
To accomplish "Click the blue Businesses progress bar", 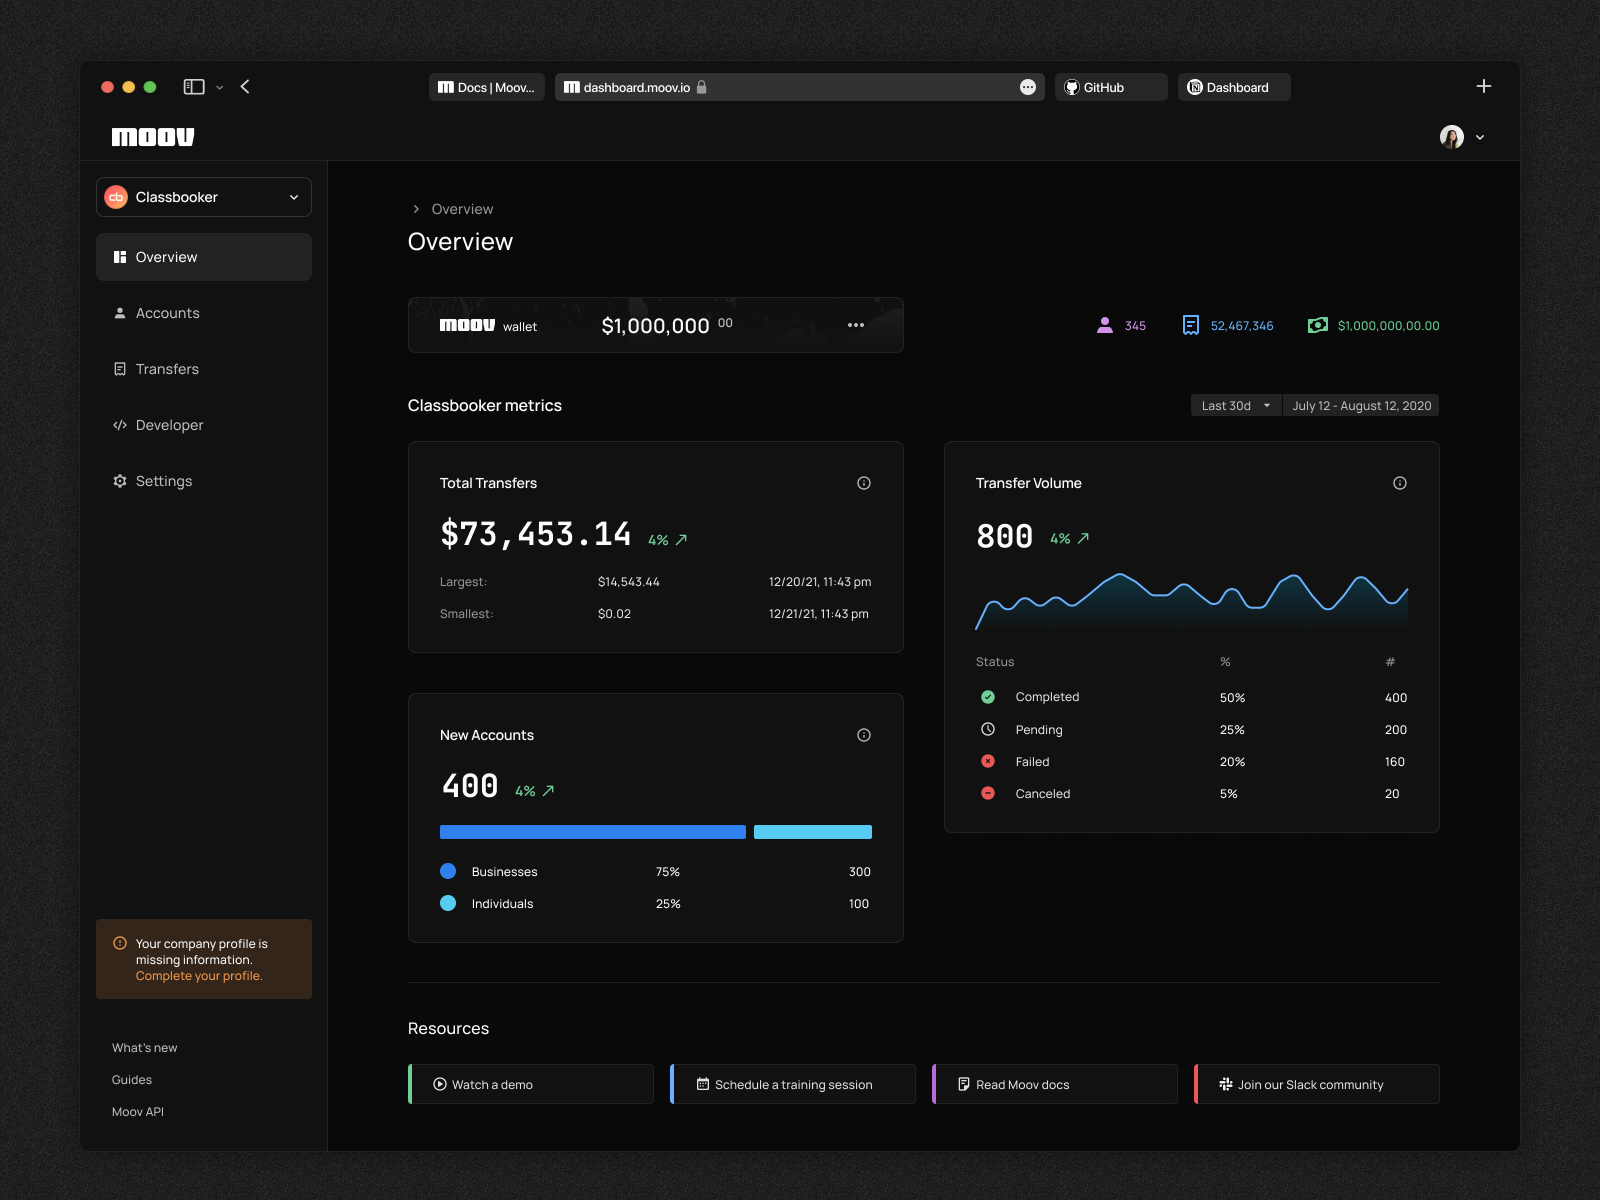I will coord(592,832).
